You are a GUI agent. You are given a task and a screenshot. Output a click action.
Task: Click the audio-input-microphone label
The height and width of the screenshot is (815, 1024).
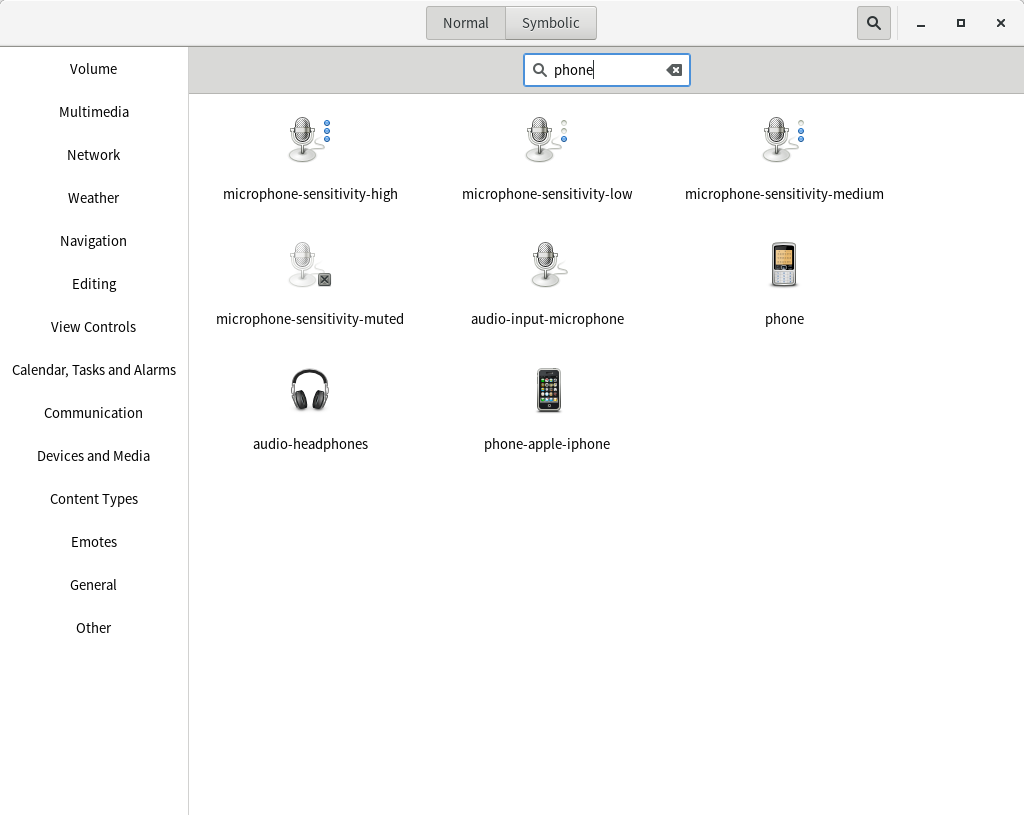547,319
